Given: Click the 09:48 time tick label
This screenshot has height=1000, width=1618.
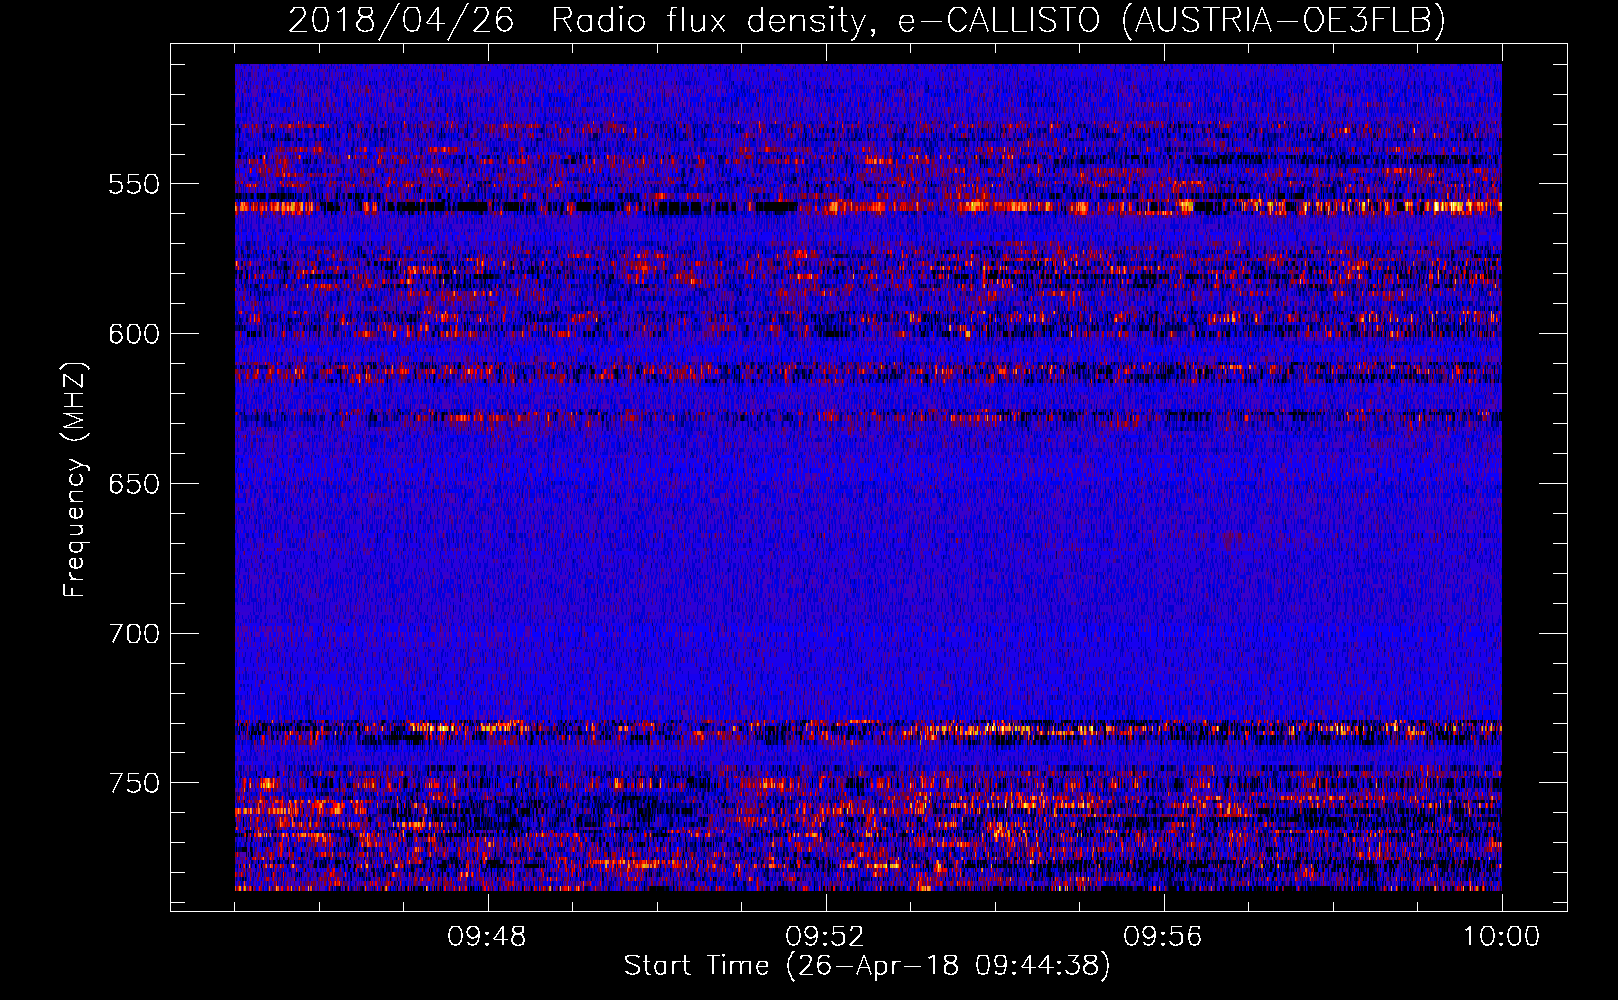Looking at the screenshot, I should tap(487, 937).
